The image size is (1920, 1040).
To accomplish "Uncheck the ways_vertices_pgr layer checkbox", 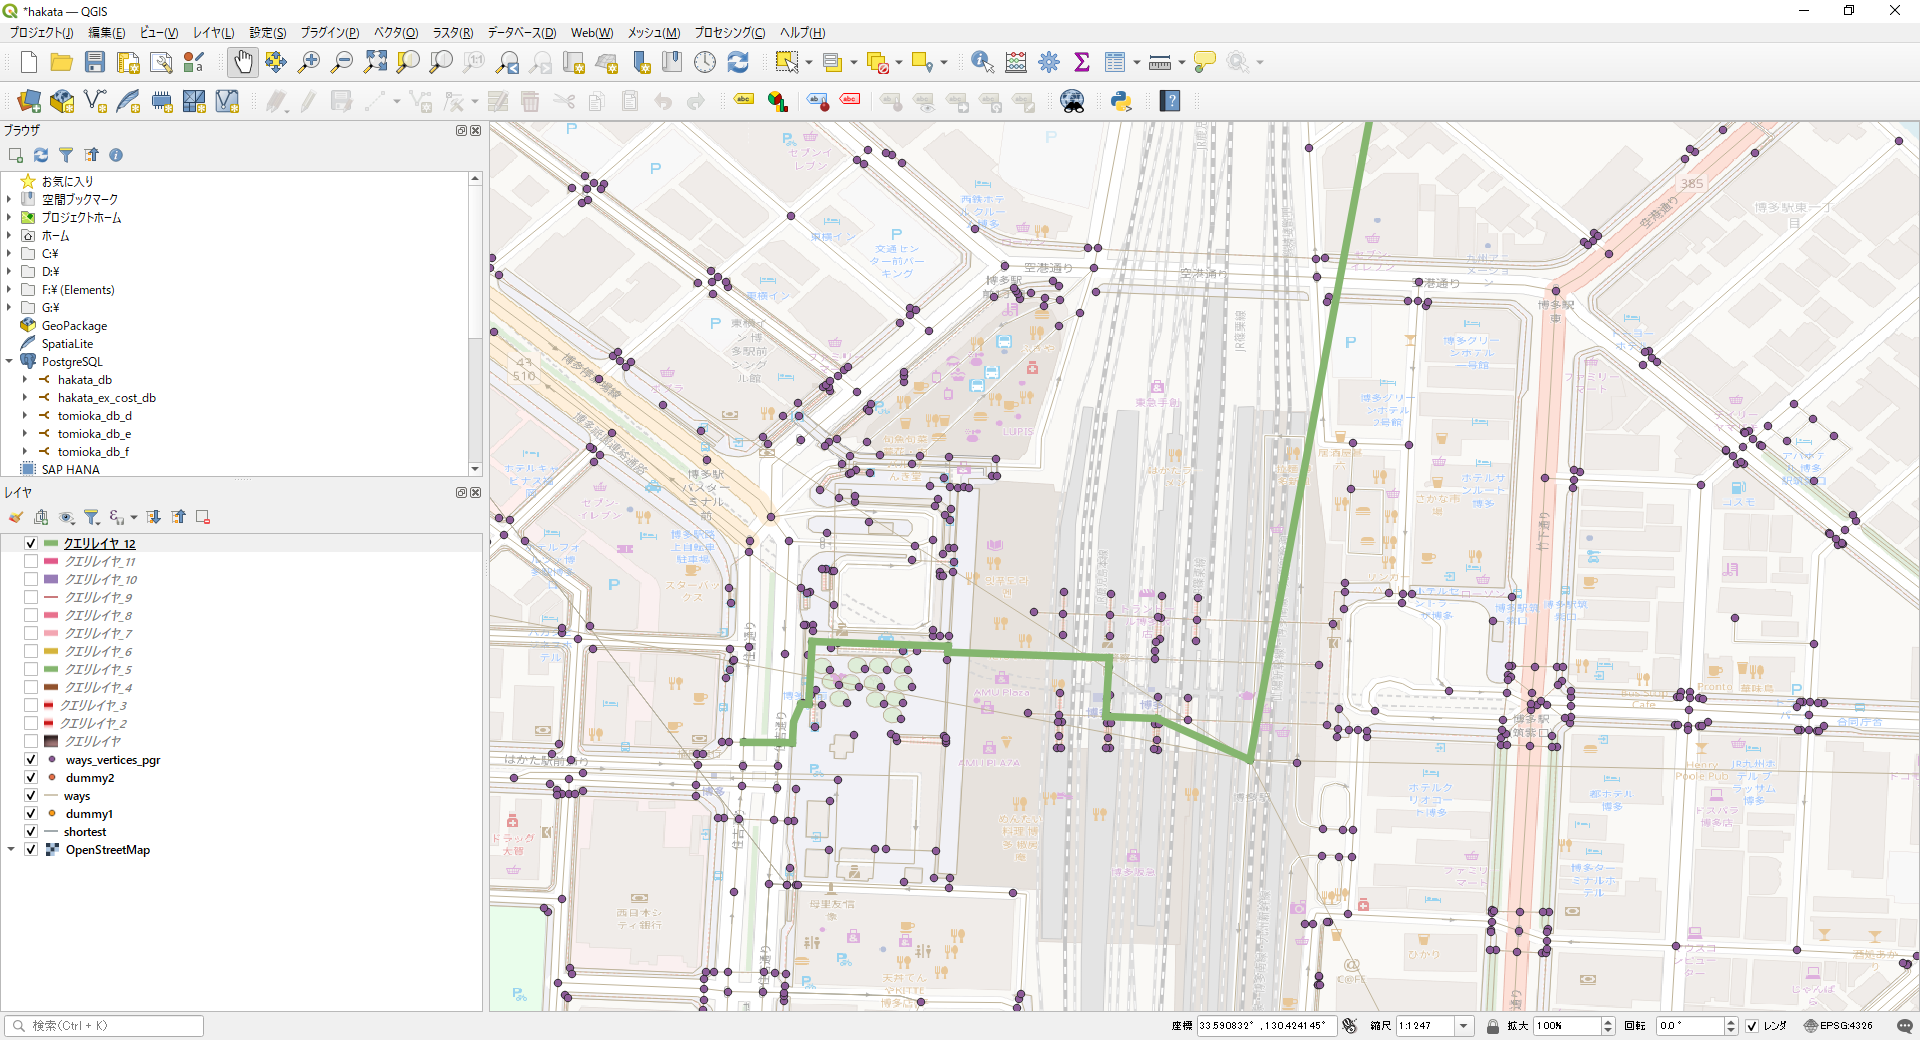I will (x=31, y=760).
